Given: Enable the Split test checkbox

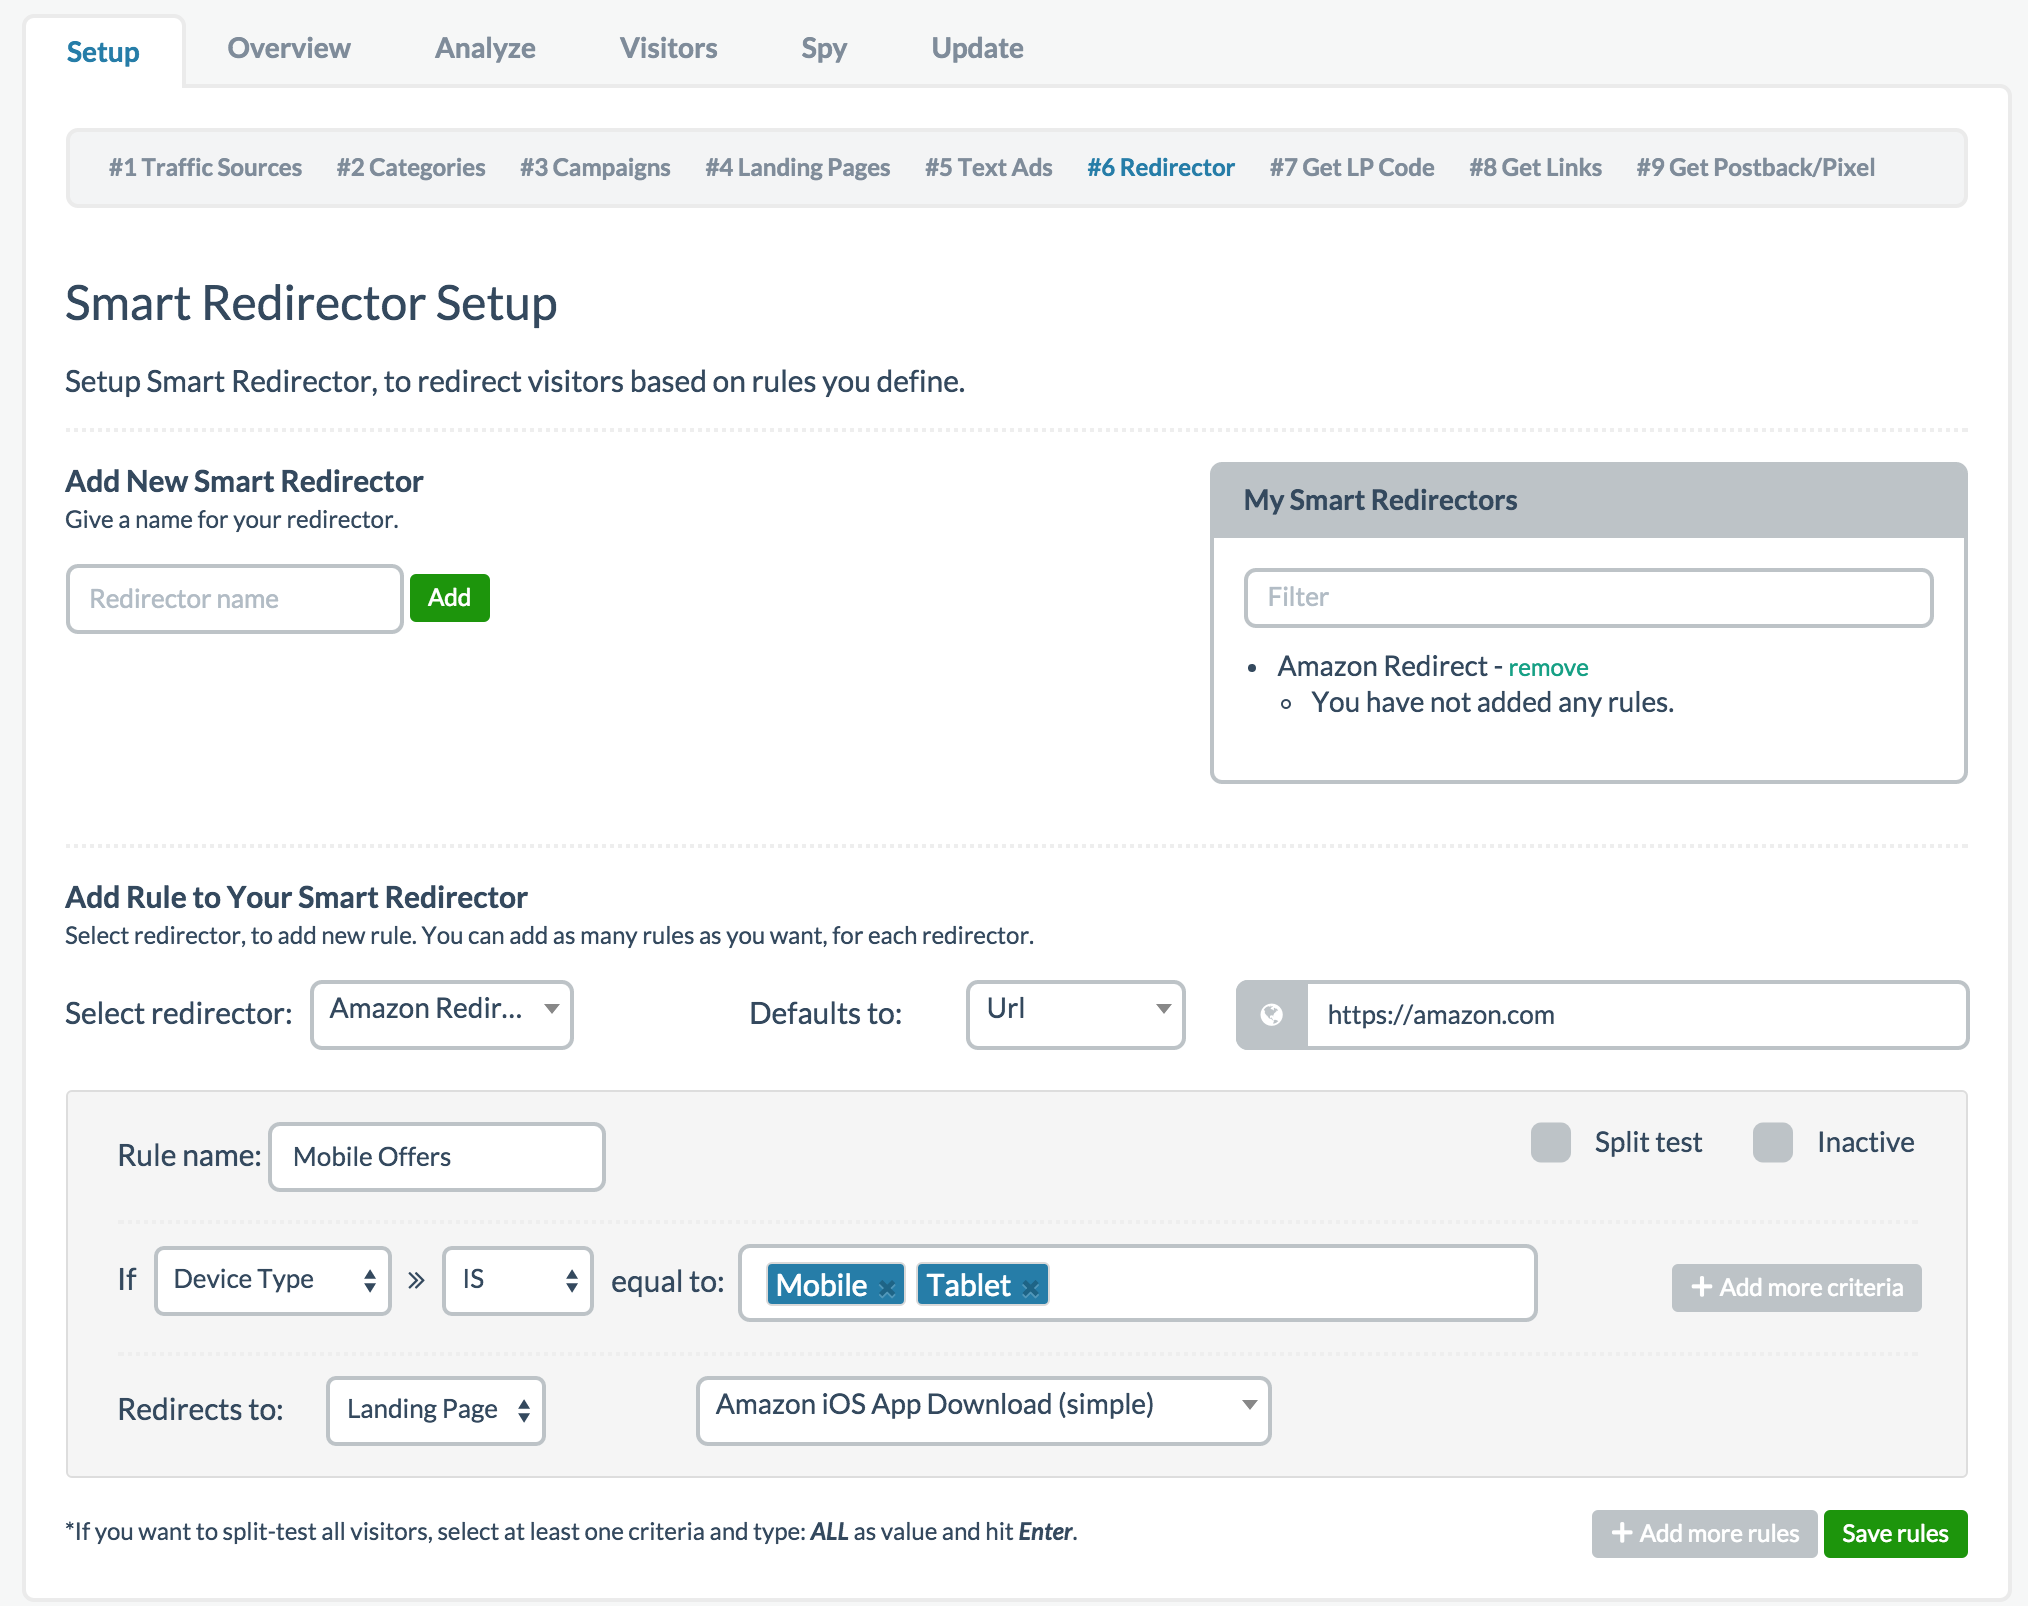Looking at the screenshot, I should pos(1551,1142).
